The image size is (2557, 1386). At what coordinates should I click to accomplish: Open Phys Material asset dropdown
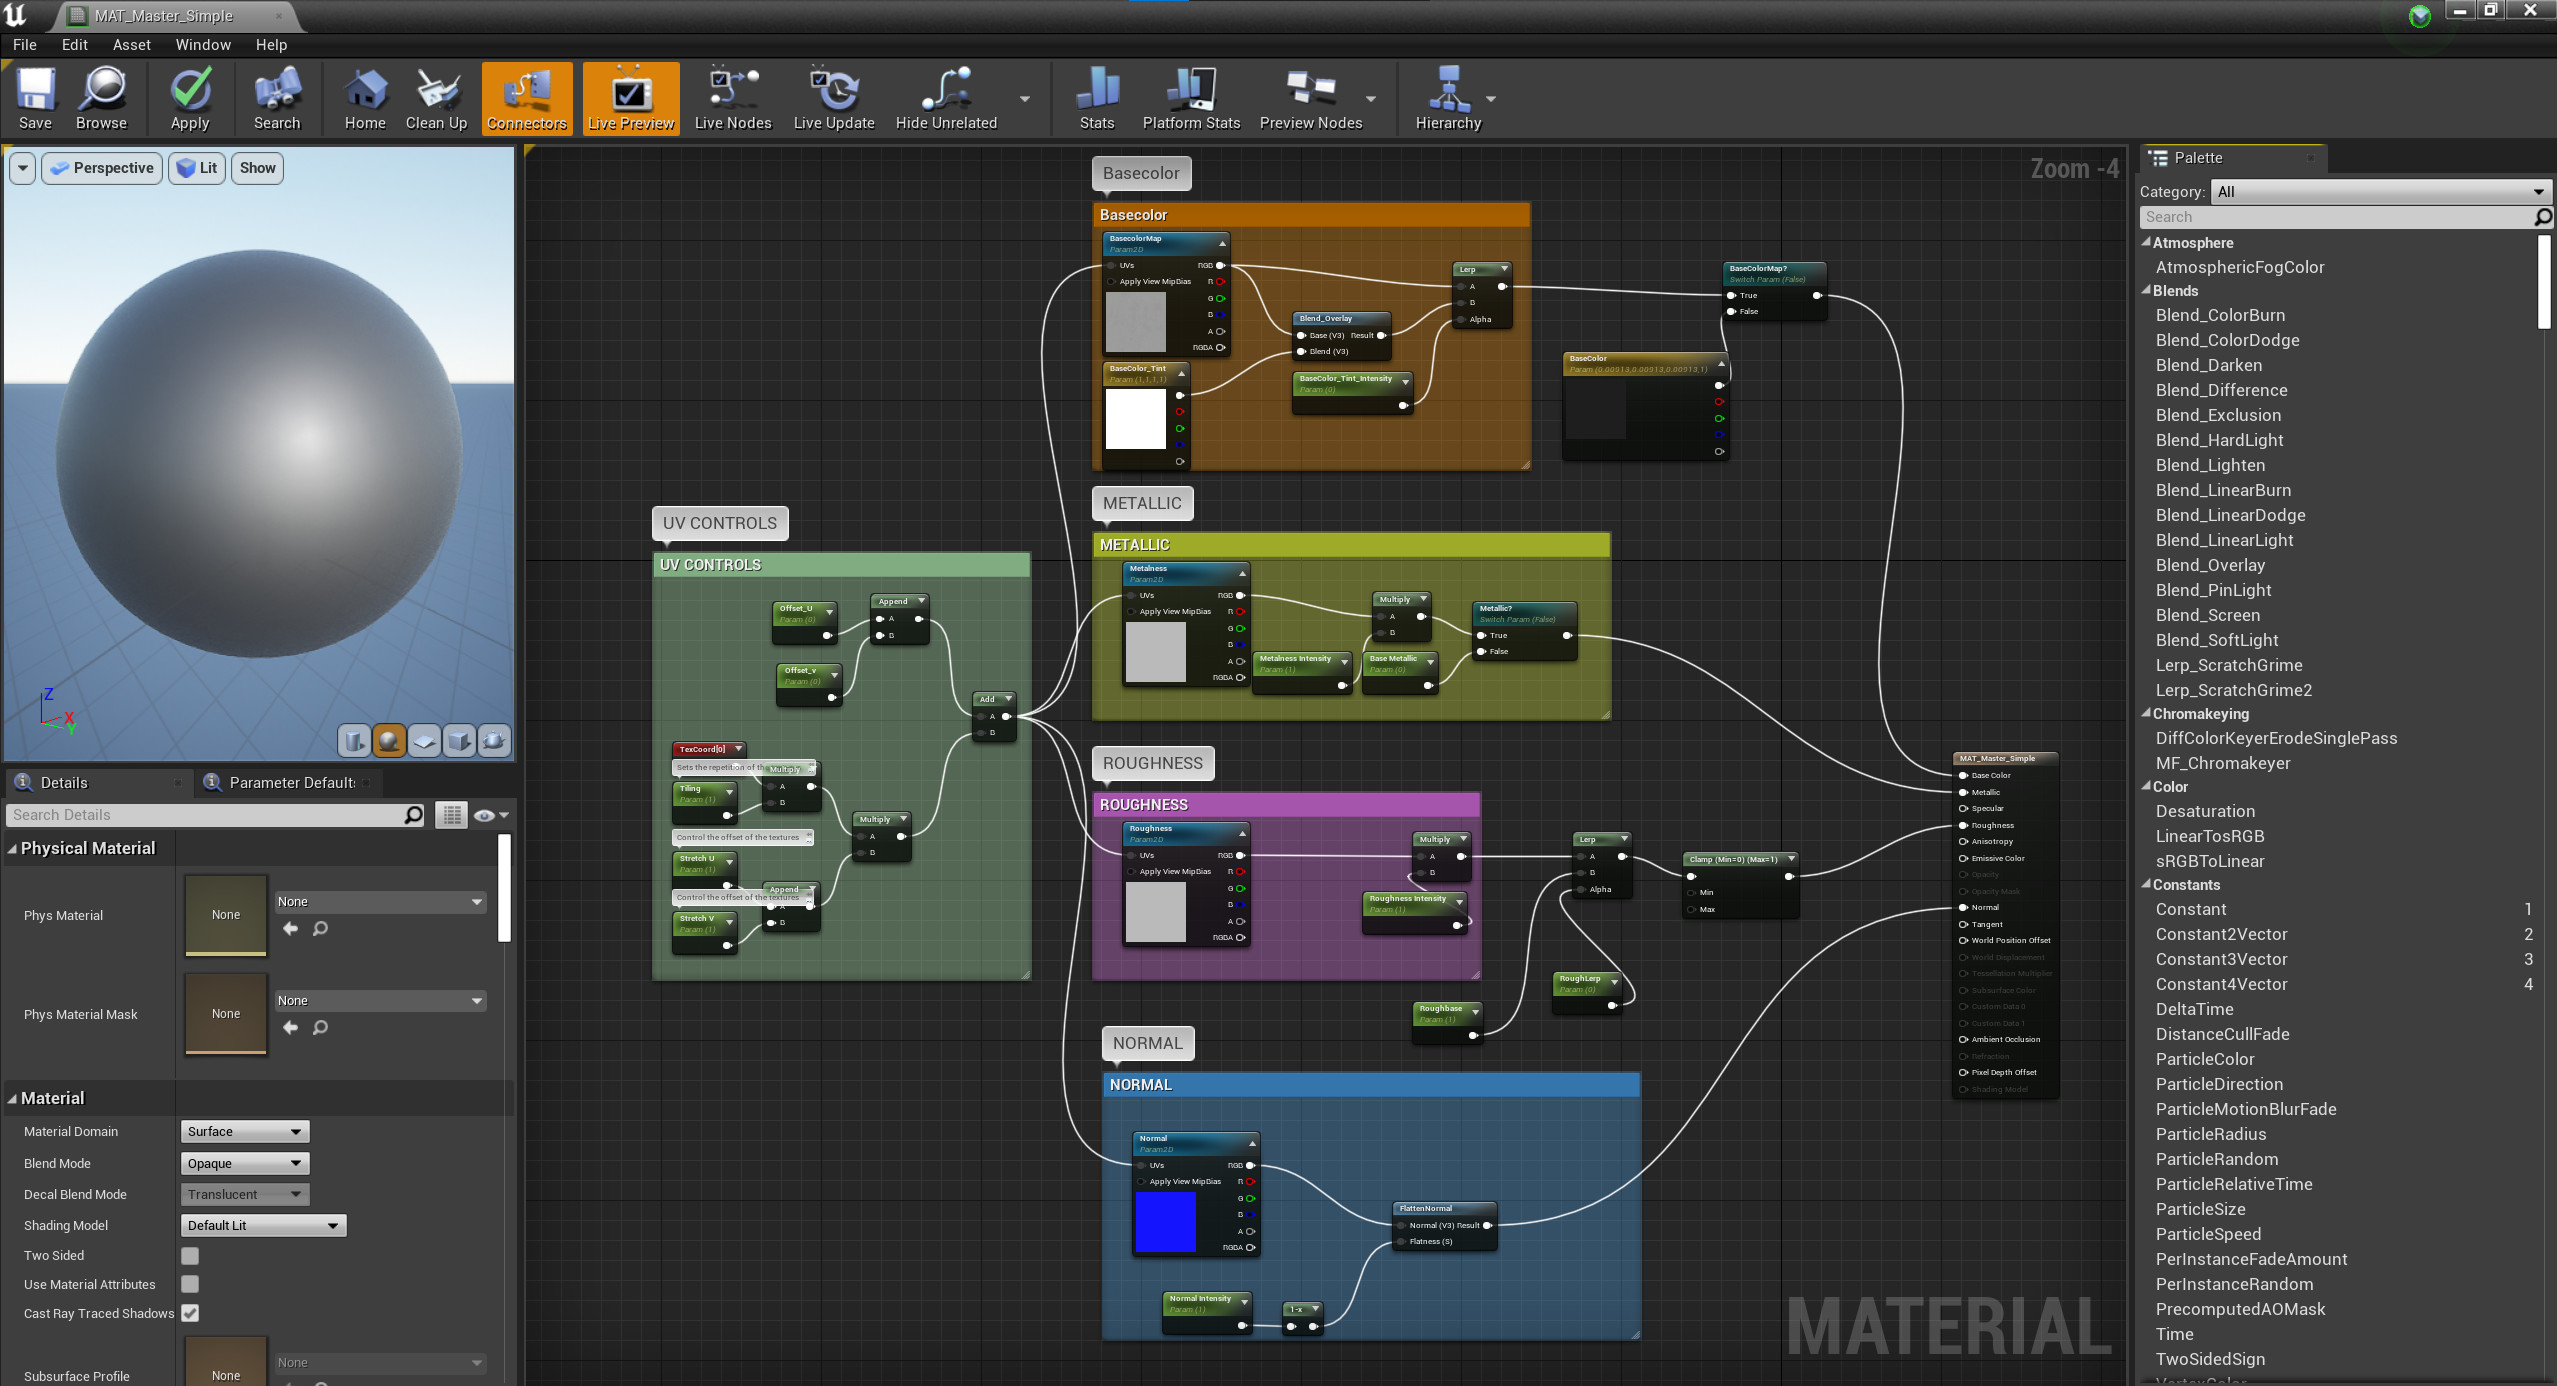[380, 902]
